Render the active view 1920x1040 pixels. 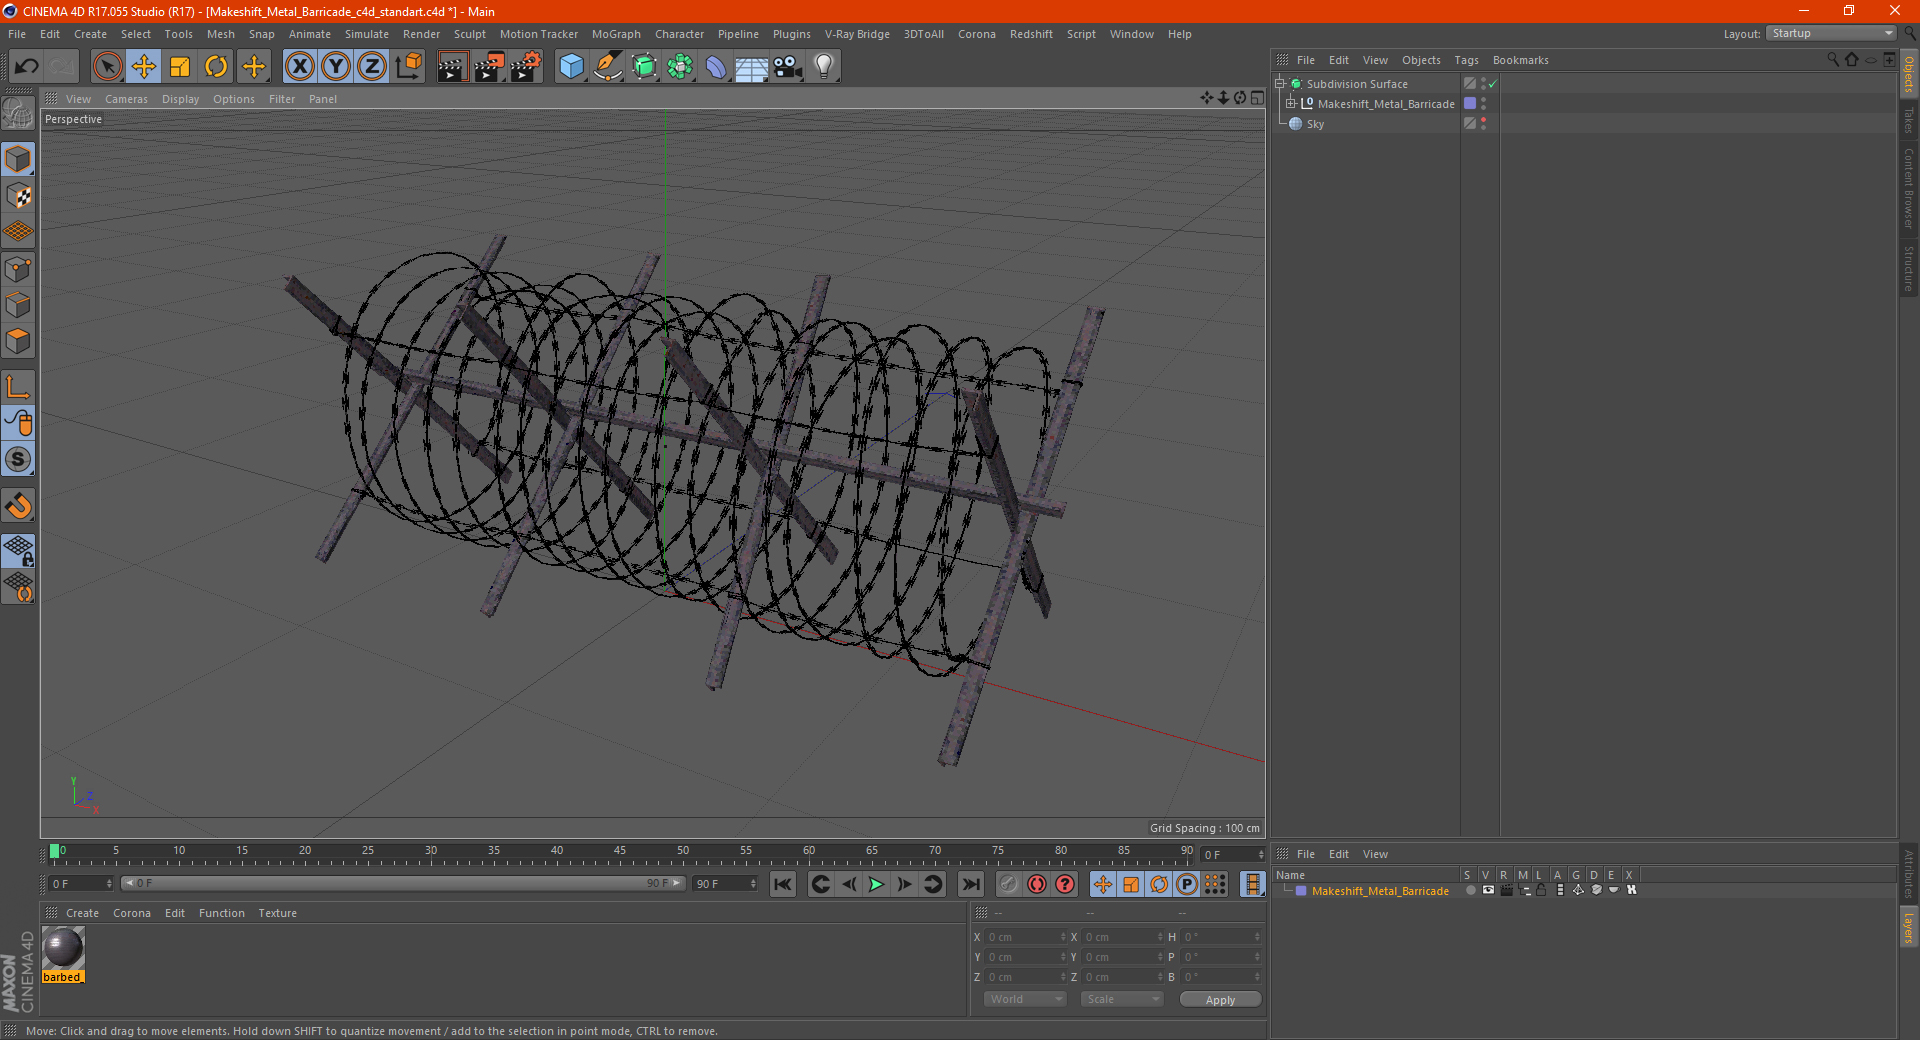(452, 67)
